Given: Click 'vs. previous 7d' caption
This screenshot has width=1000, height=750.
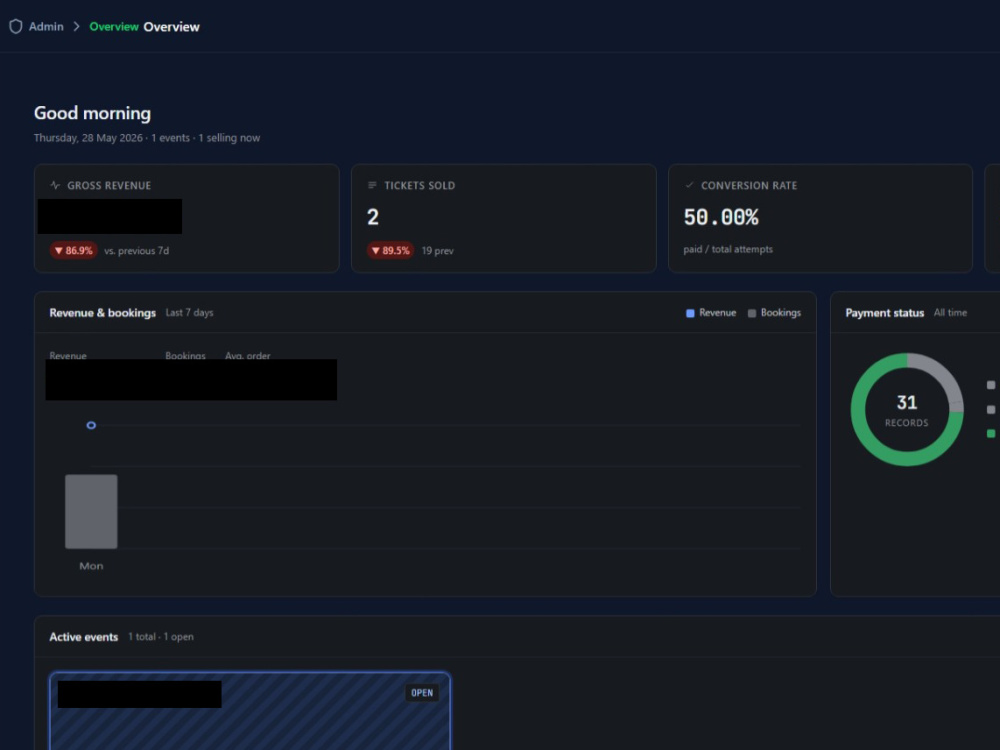Looking at the screenshot, I should (x=136, y=251).
